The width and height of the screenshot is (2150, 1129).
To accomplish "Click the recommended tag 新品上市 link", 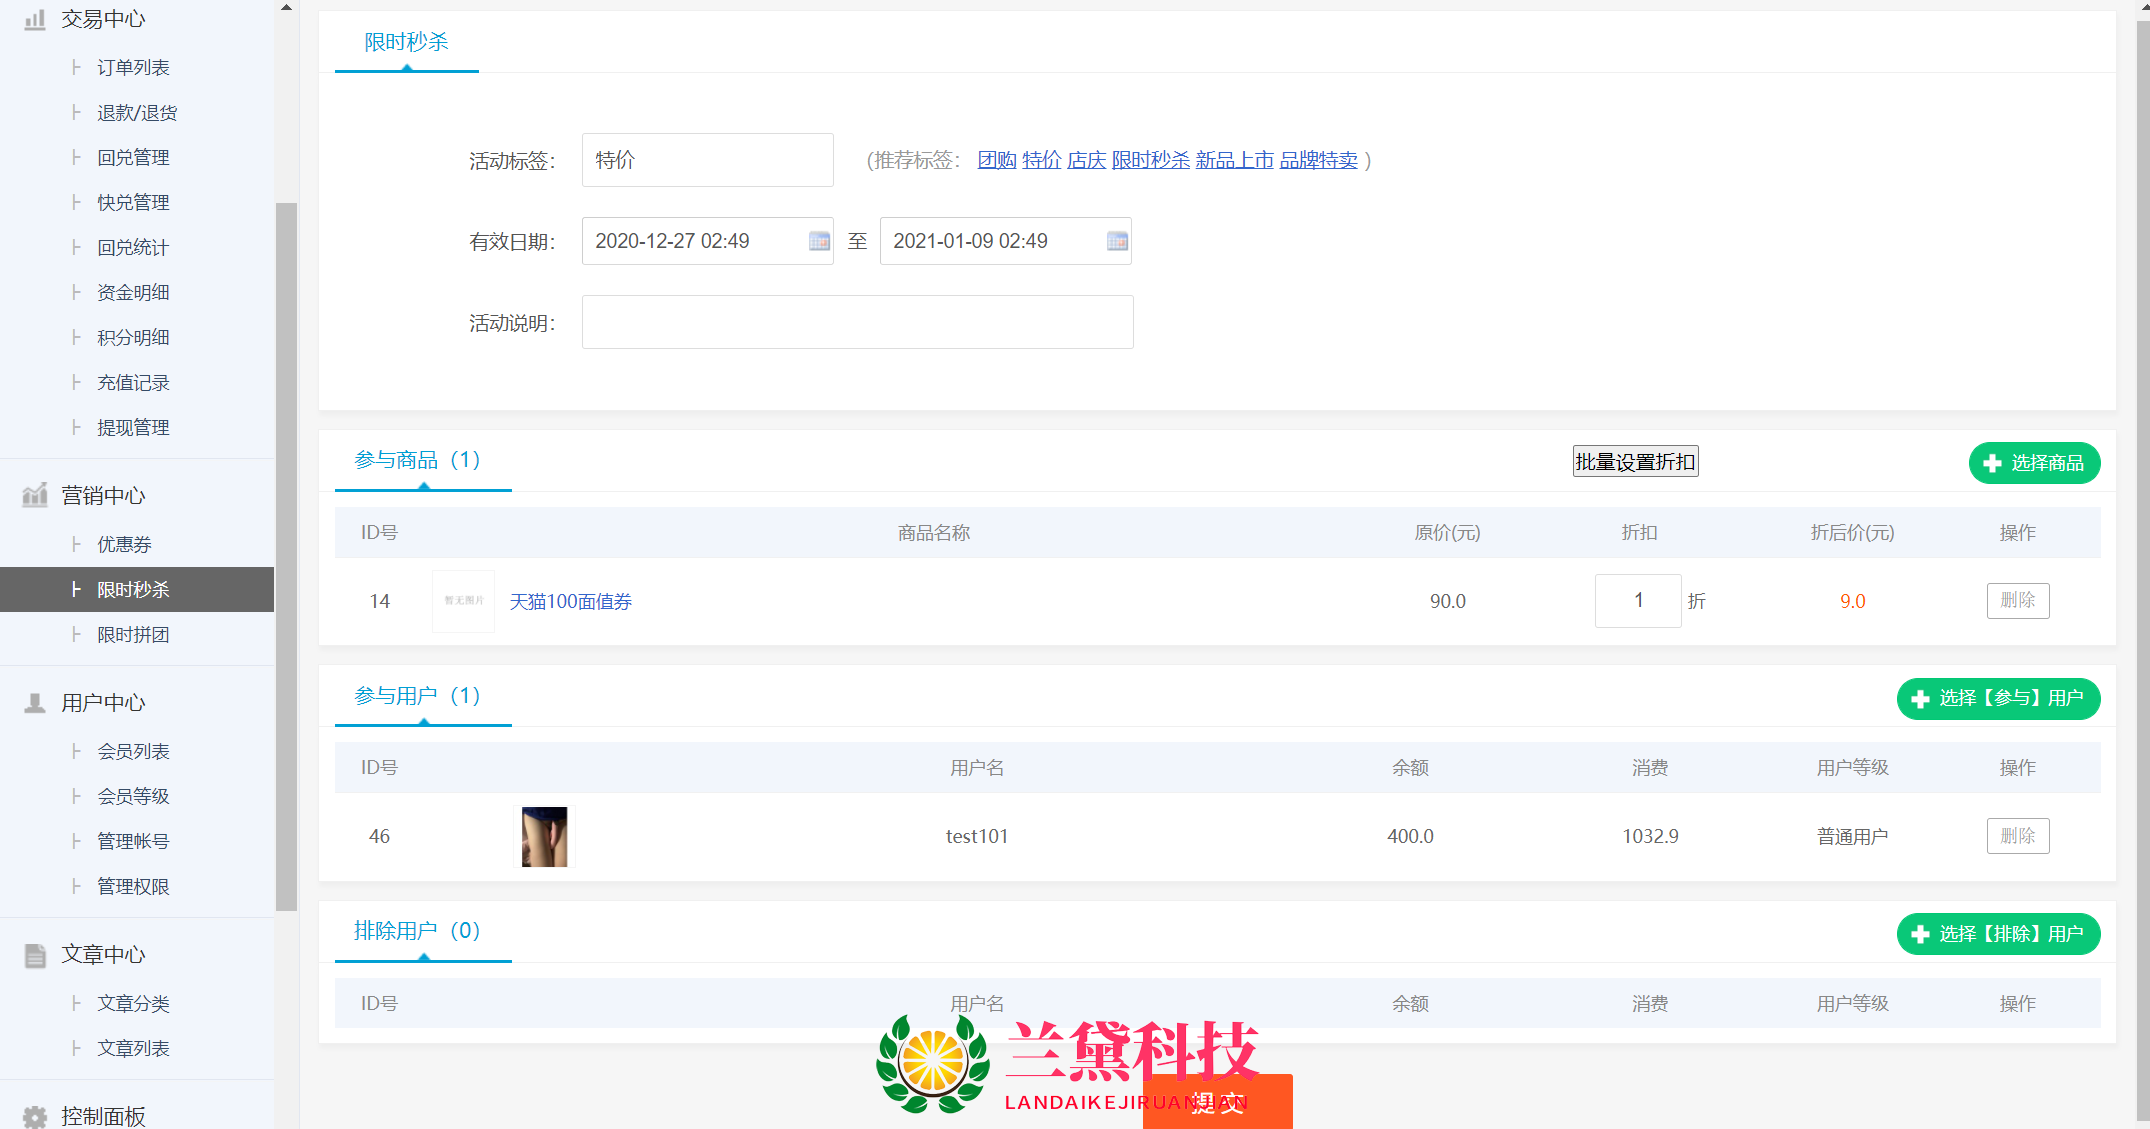I will 1234,160.
